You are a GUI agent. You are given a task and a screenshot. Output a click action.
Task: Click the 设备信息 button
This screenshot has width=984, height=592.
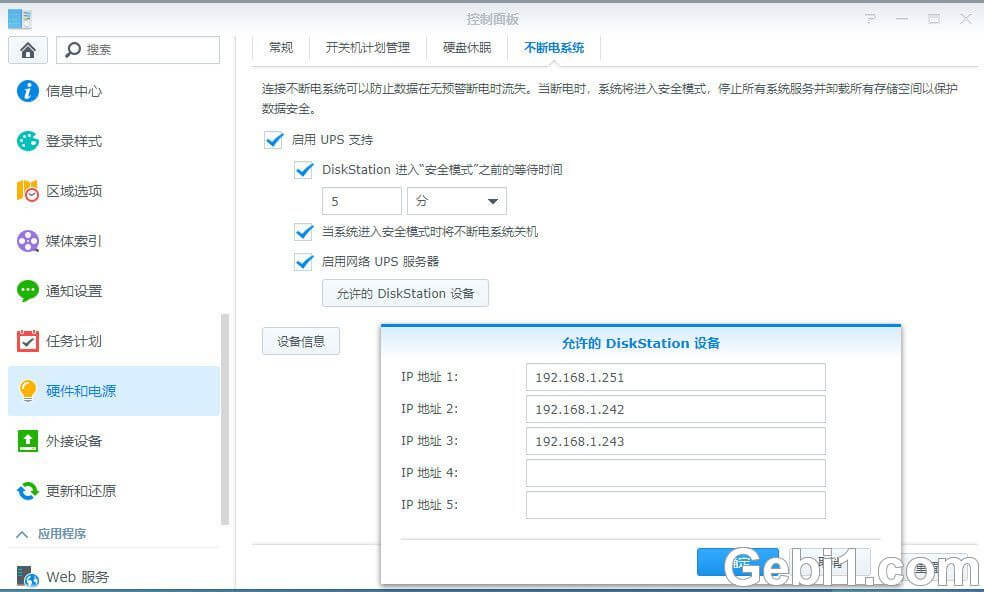tap(301, 341)
